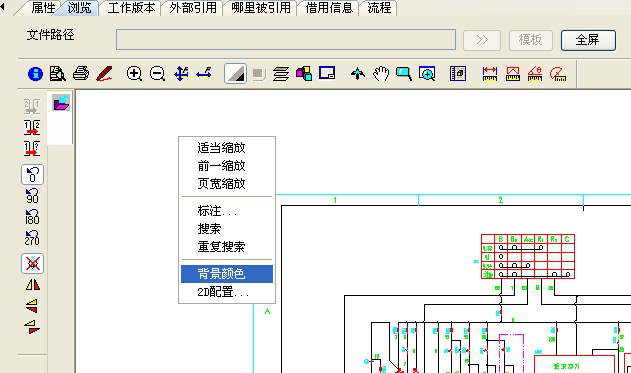The height and width of the screenshot is (373, 631).
Task: Rotate the view with the 180 icon
Action: click(32, 217)
